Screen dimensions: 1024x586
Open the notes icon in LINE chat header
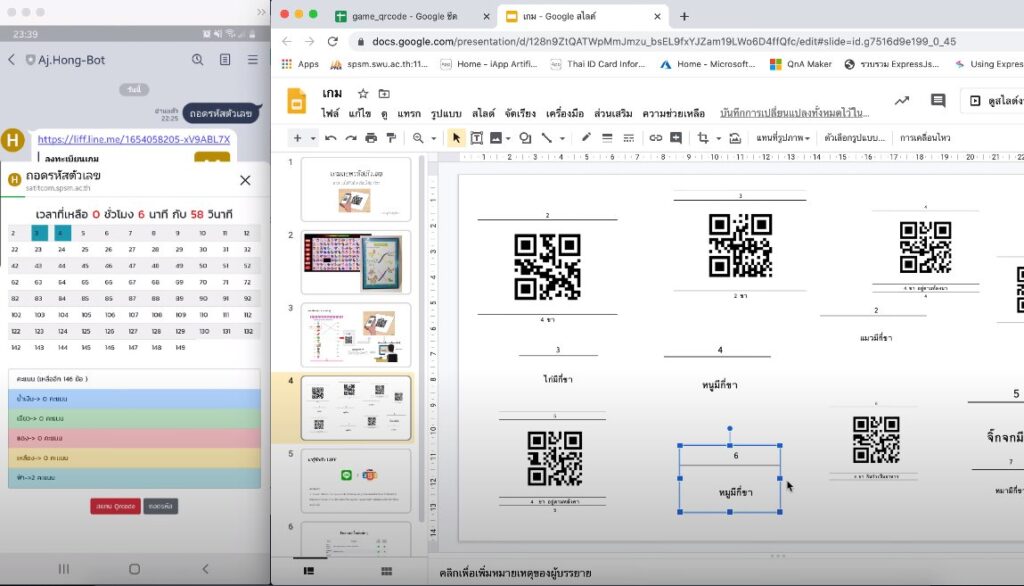(225, 59)
